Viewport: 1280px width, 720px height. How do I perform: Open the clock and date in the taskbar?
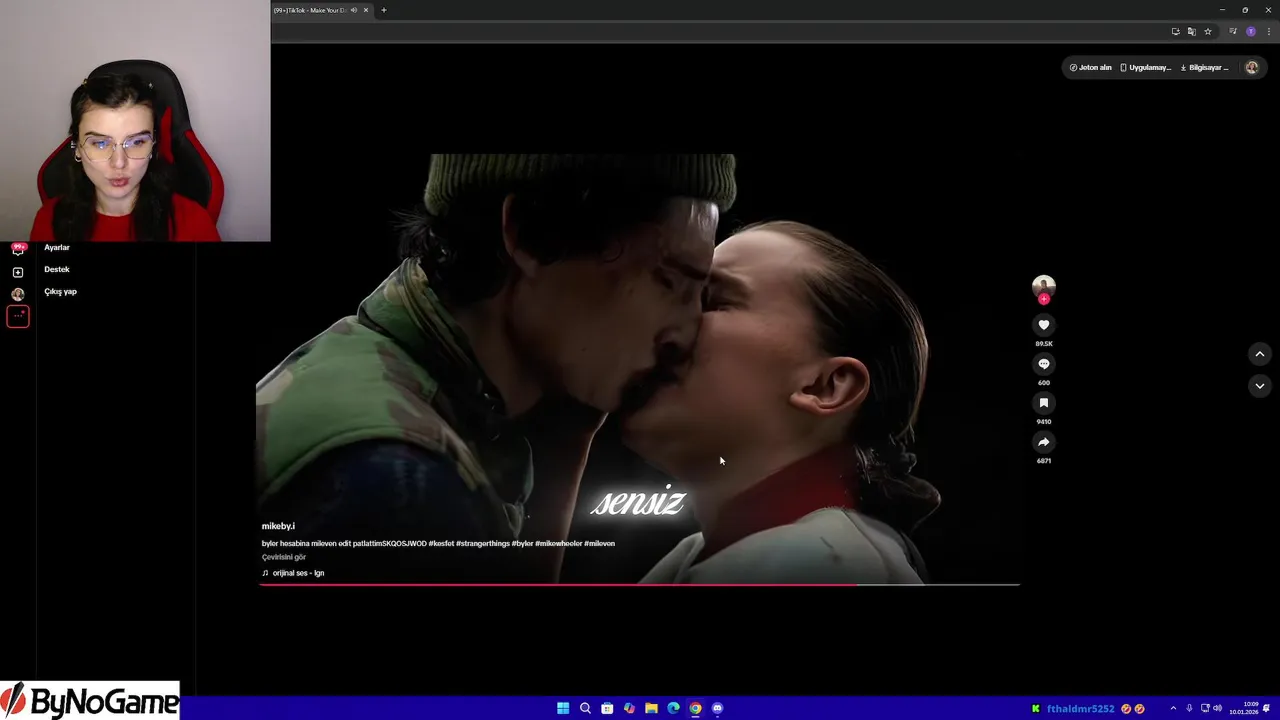click(x=1244, y=708)
